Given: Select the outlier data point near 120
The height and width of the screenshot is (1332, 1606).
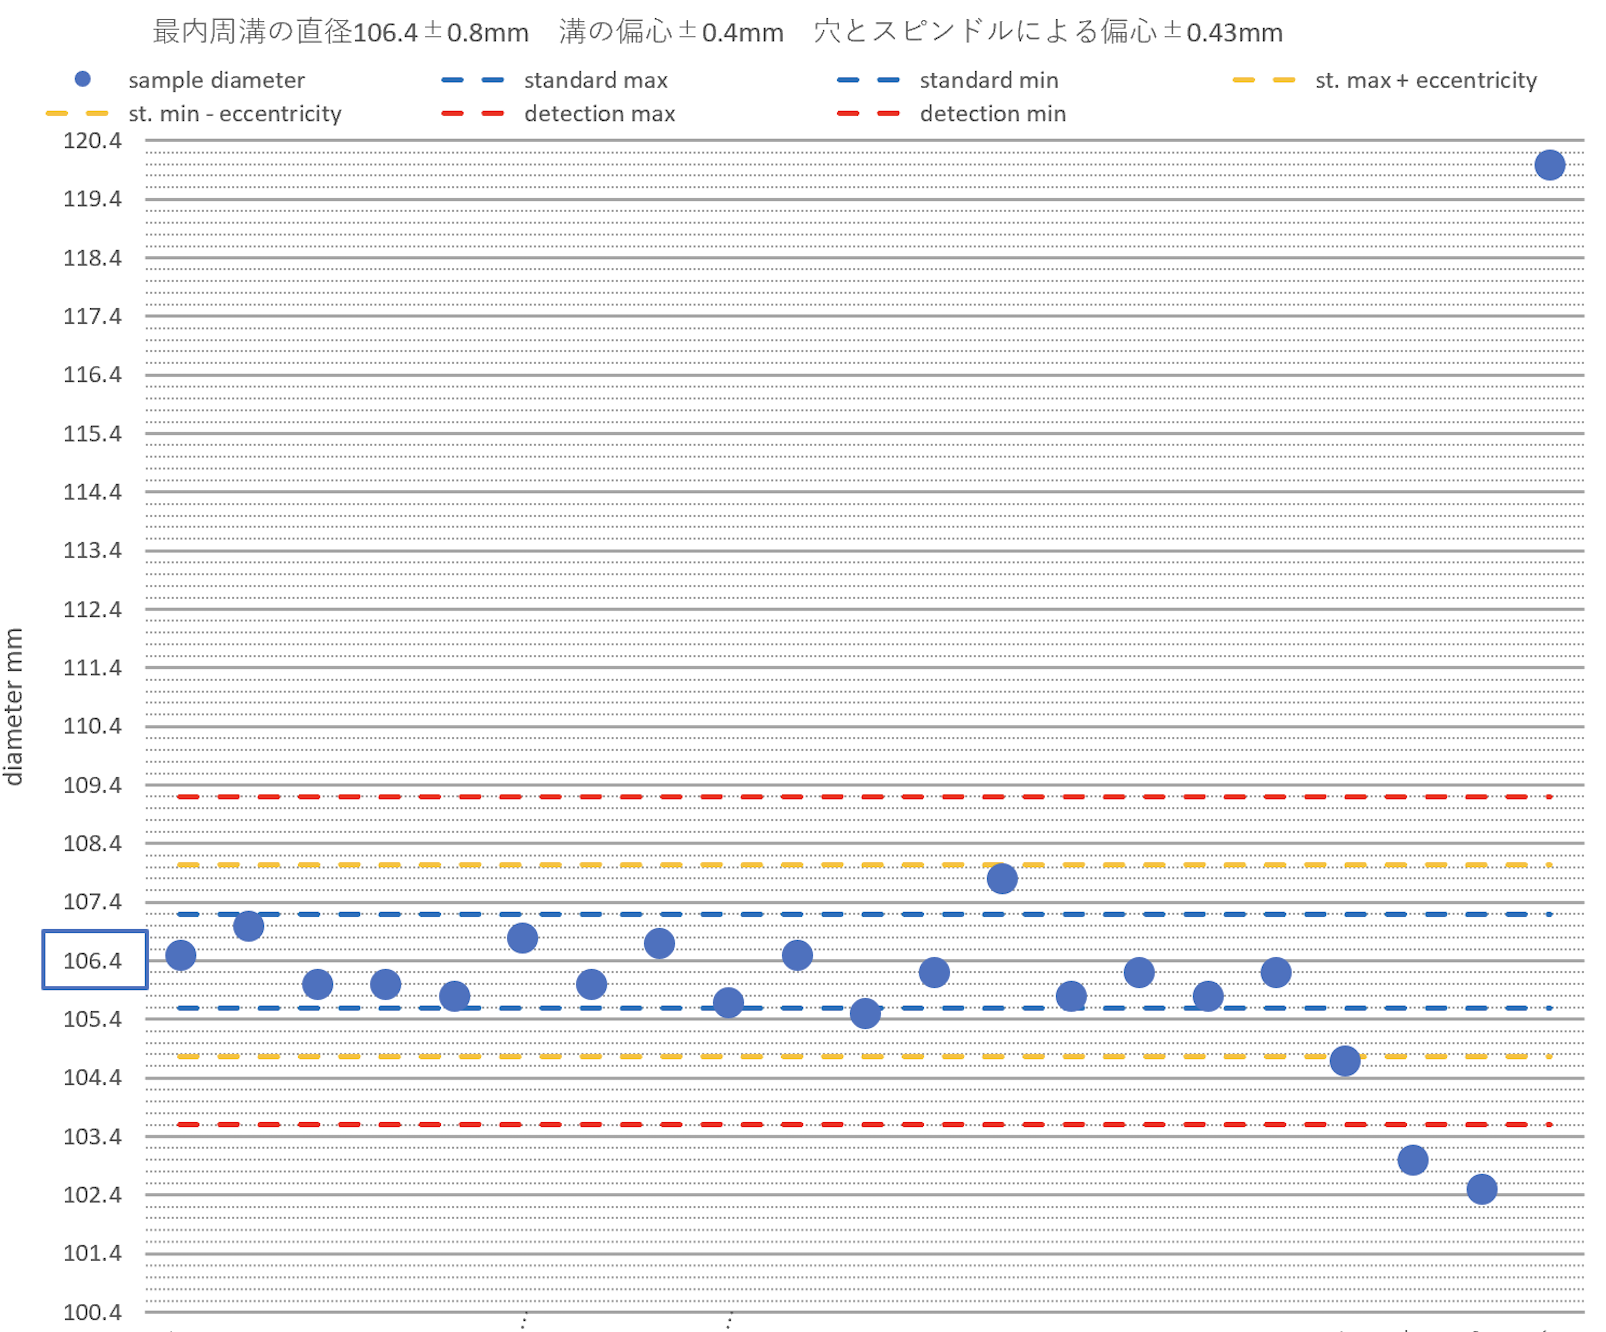Looking at the screenshot, I should 1549,165.
